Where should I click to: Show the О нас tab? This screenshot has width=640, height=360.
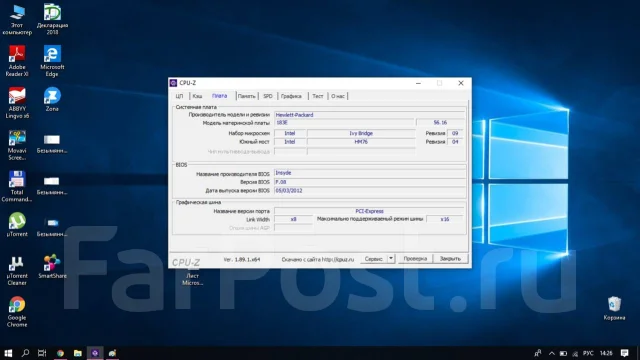[338, 96]
